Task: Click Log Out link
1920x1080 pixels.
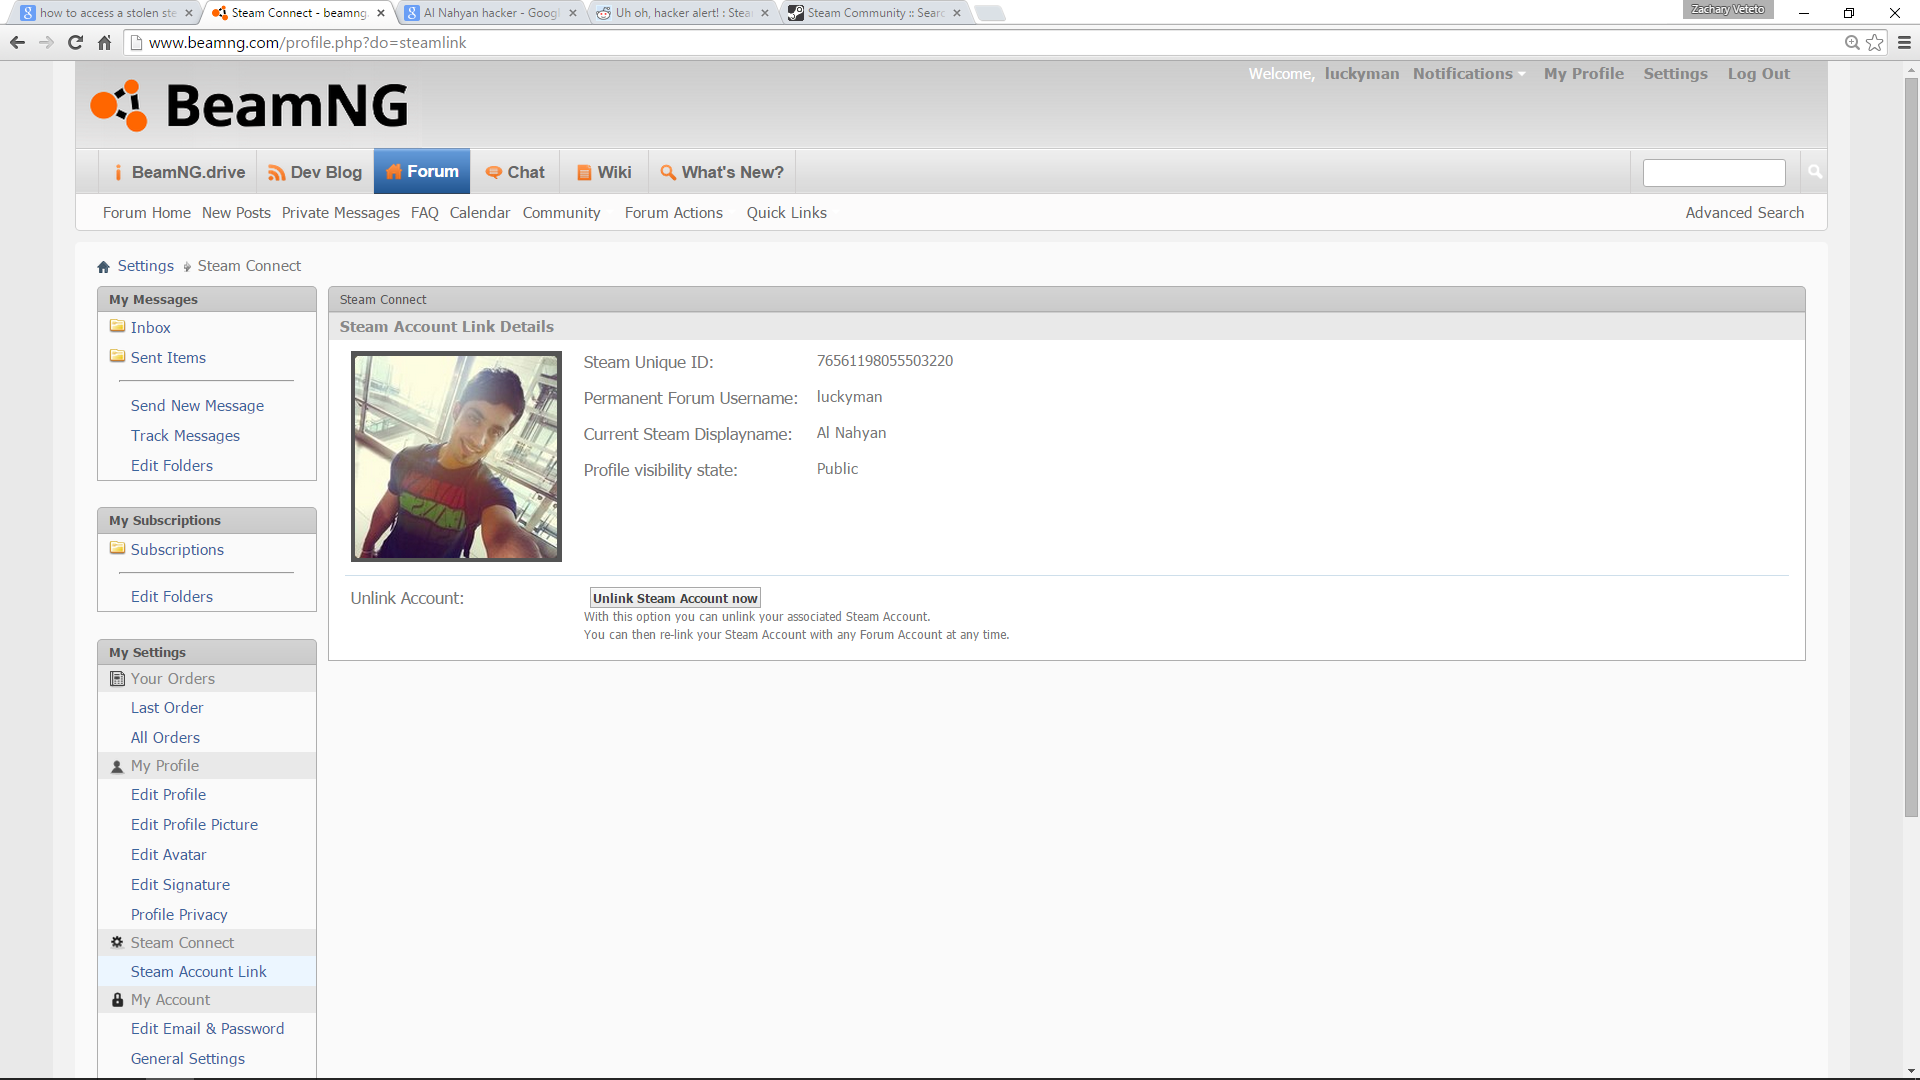Action: point(1758,74)
